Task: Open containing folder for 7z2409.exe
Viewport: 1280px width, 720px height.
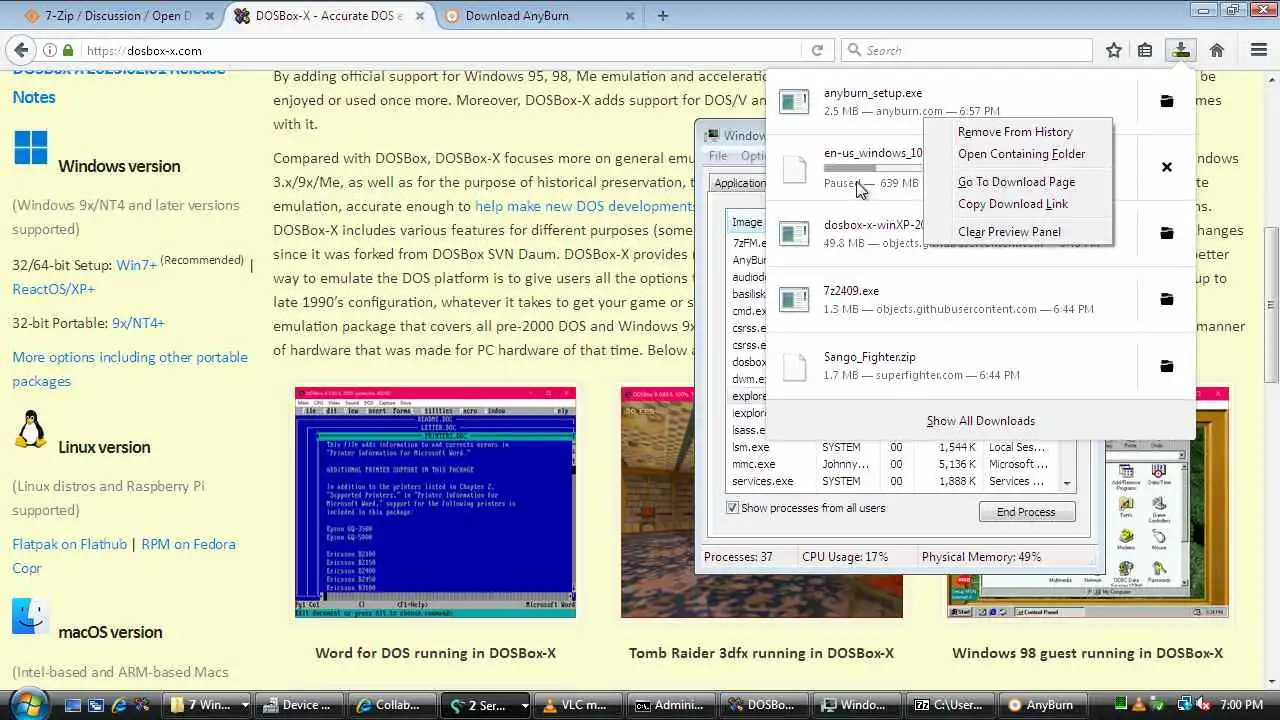Action: (x=1166, y=299)
